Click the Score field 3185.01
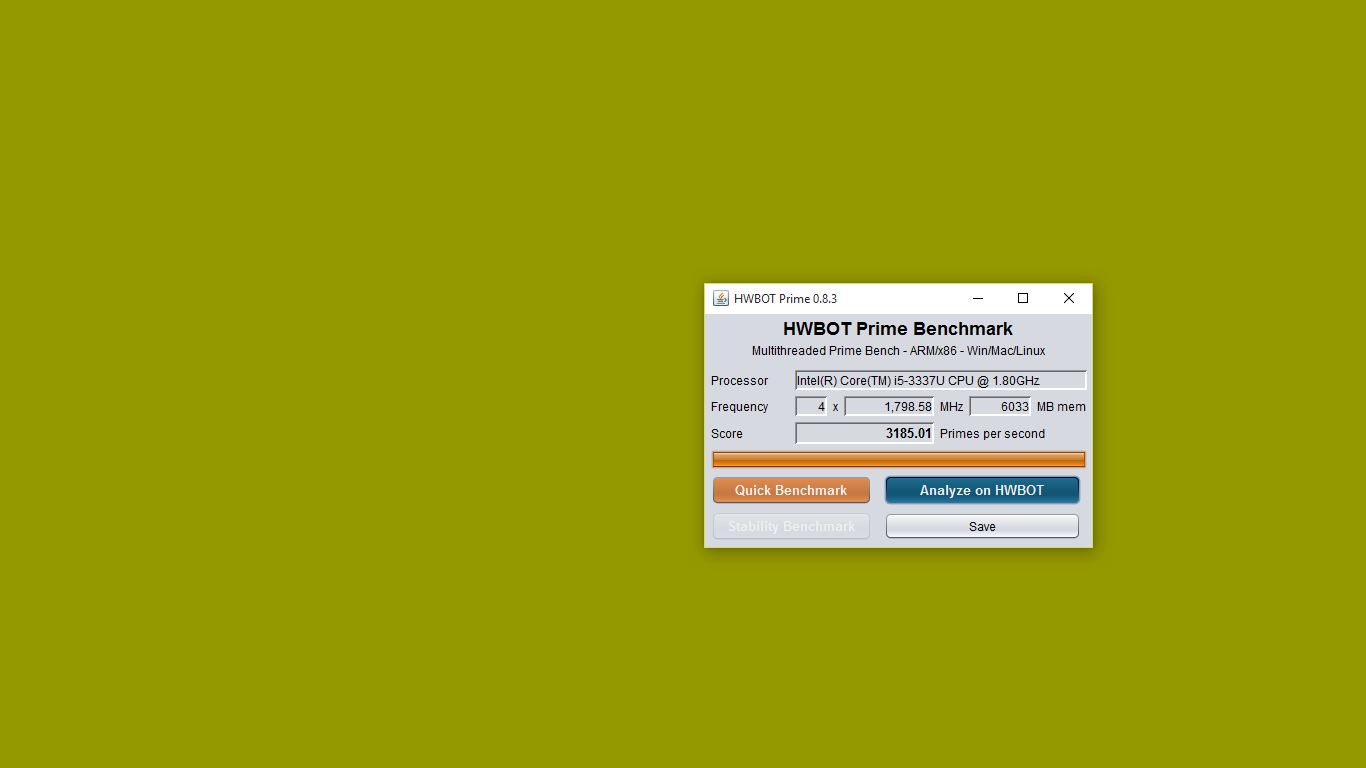The image size is (1366, 768). pyautogui.click(x=865, y=433)
